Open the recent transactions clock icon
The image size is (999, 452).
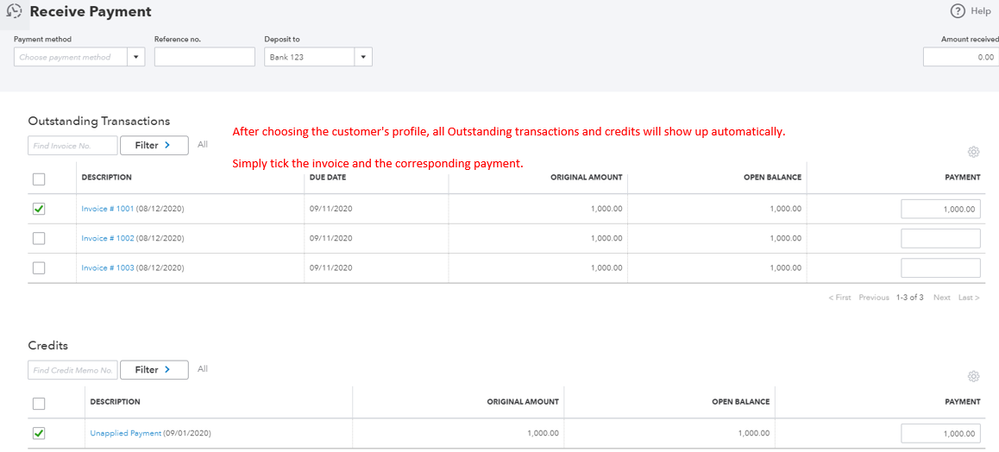pyautogui.click(x=13, y=11)
